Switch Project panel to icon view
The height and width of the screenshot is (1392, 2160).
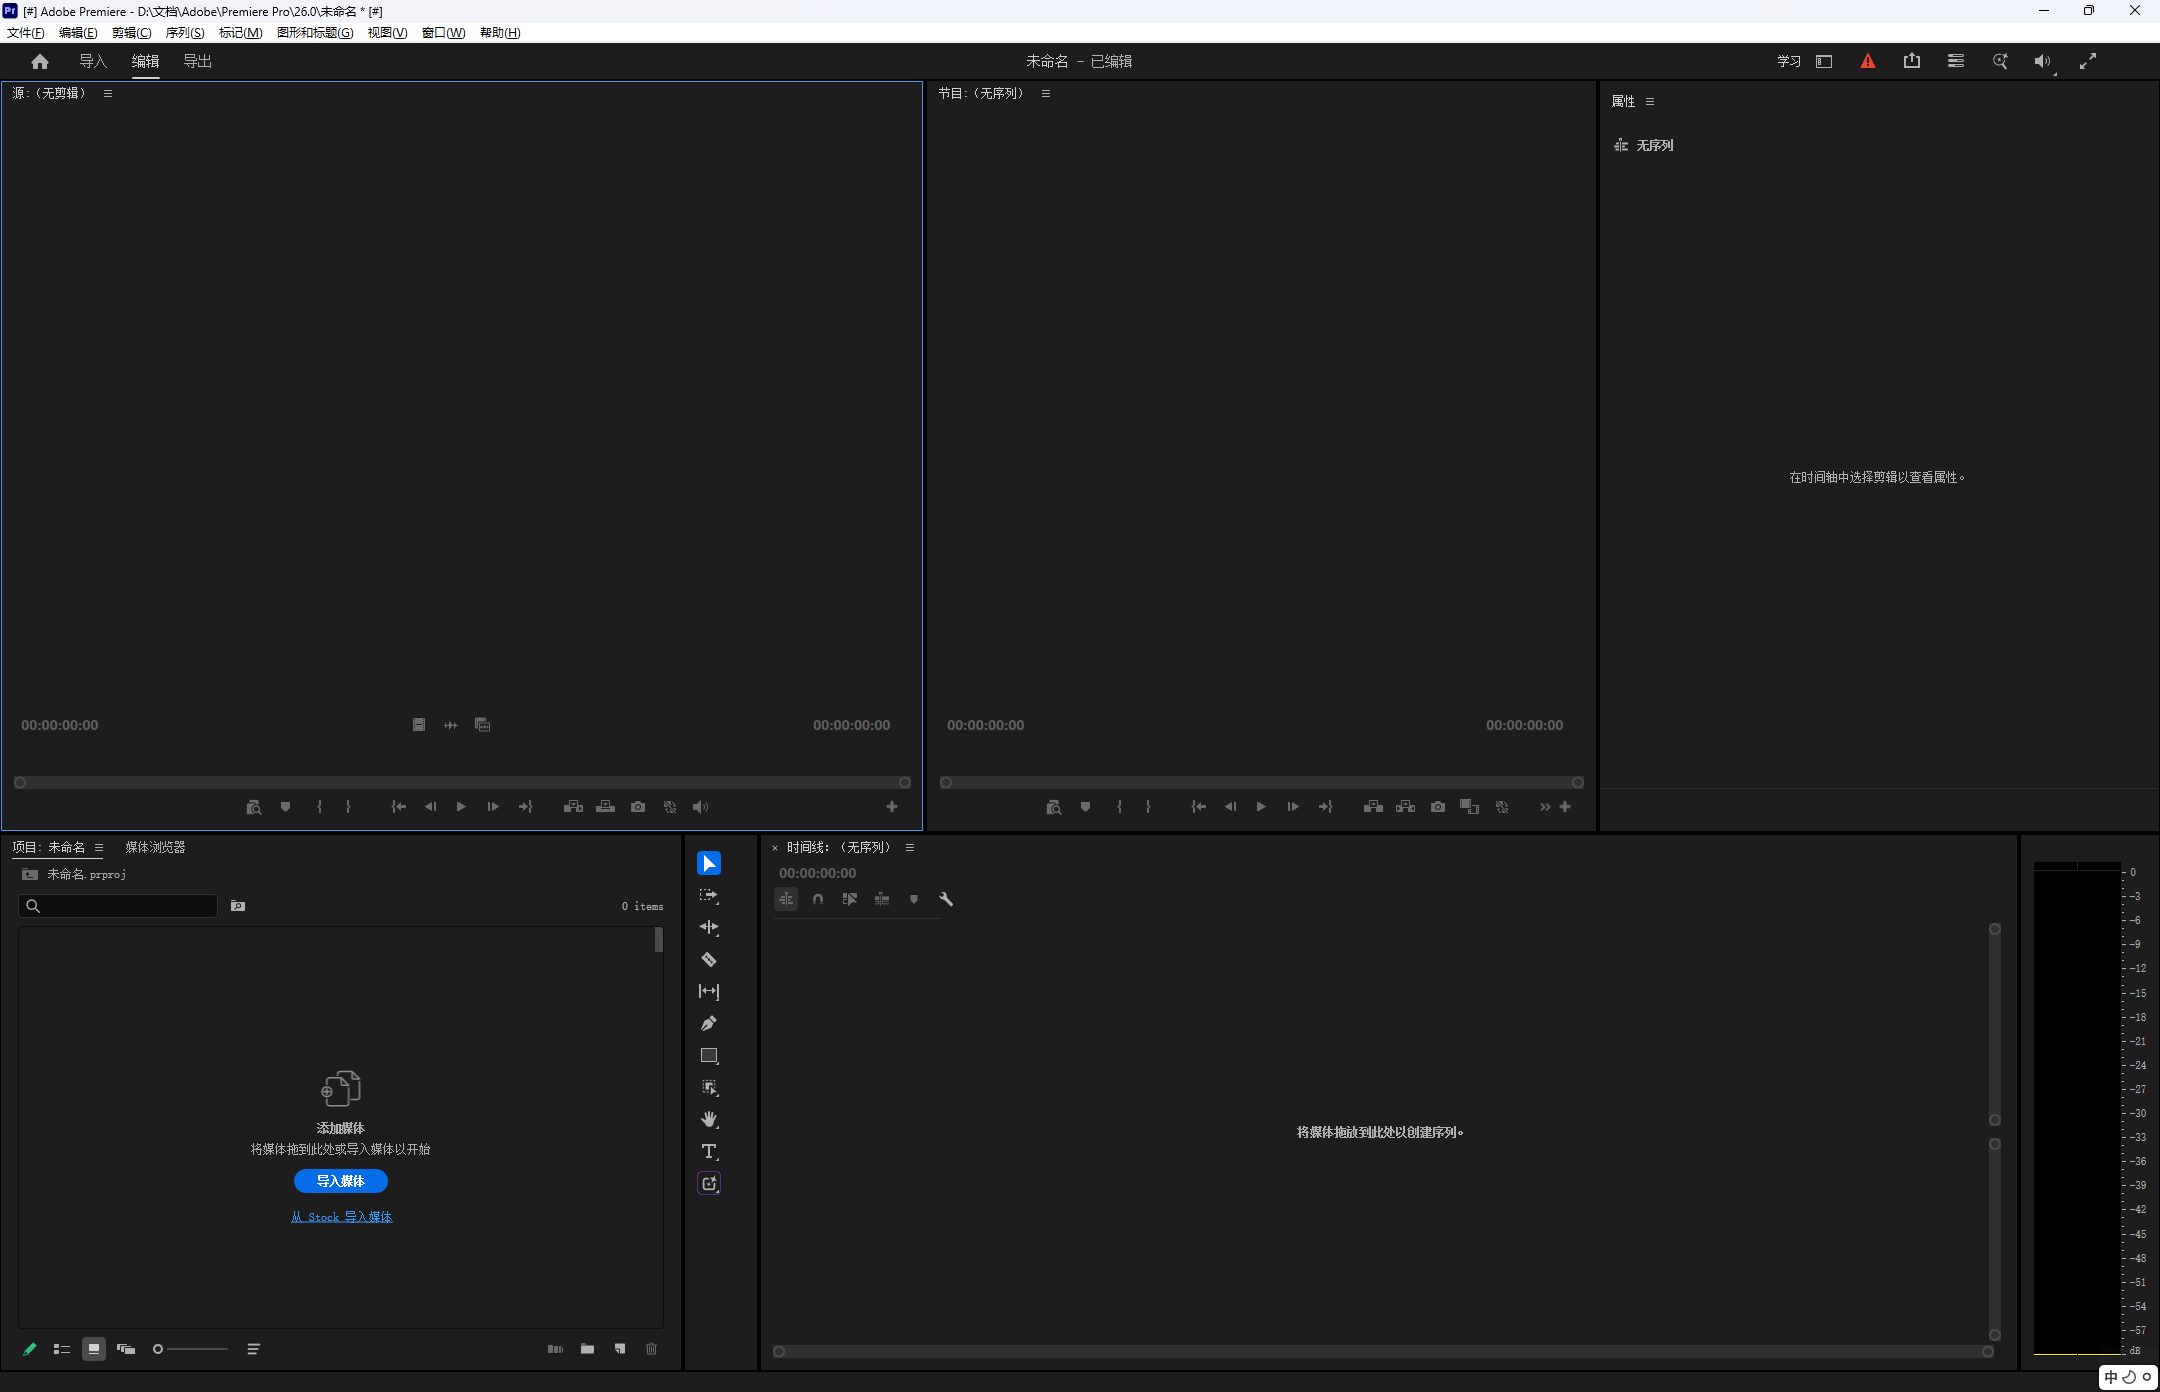click(x=94, y=1349)
